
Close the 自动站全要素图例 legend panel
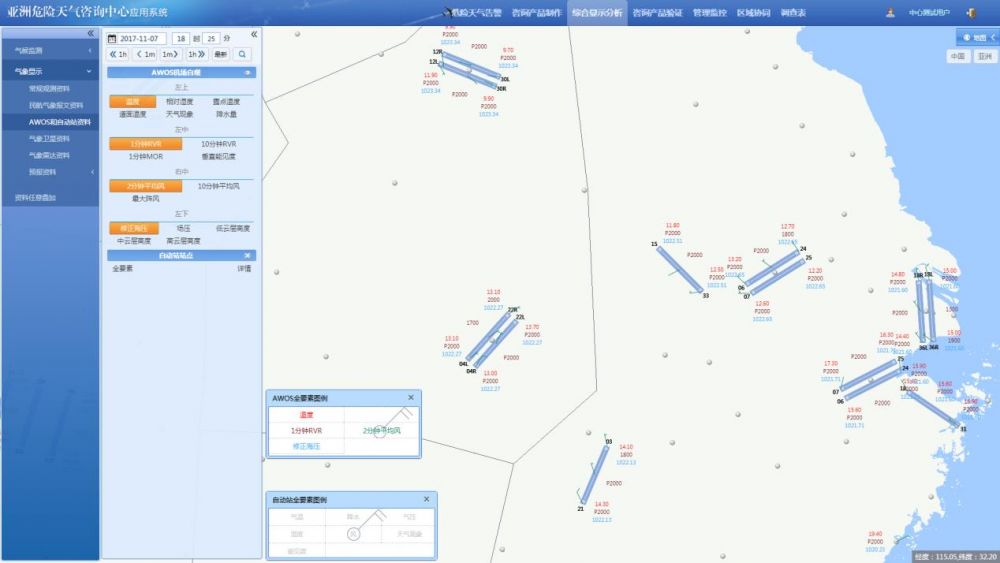click(426, 499)
